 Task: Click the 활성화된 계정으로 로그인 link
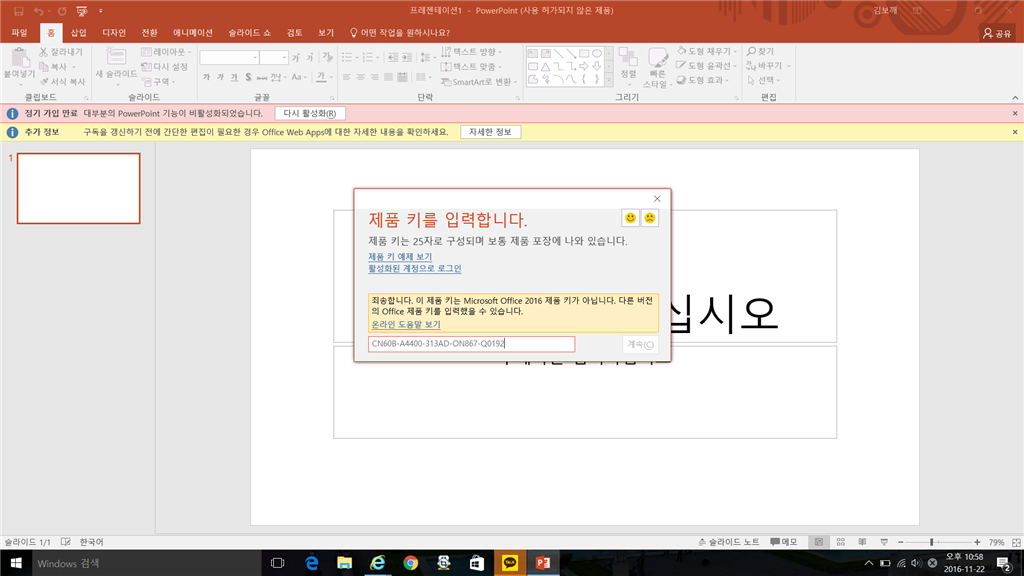coord(415,268)
